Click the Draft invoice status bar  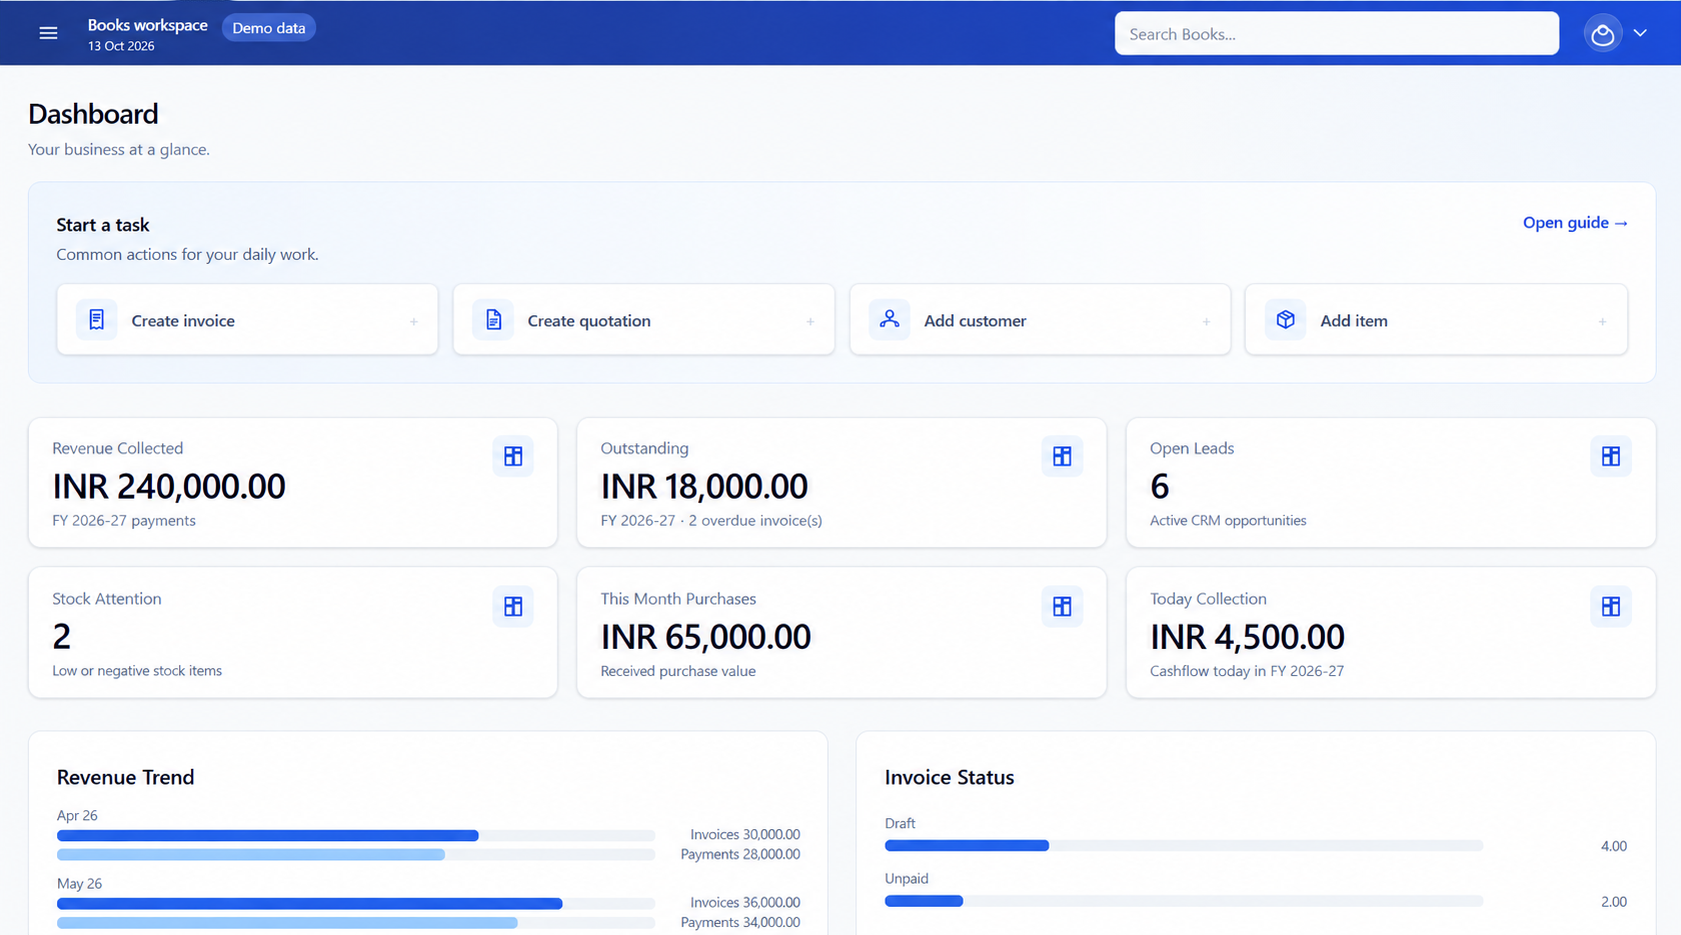1183,846
